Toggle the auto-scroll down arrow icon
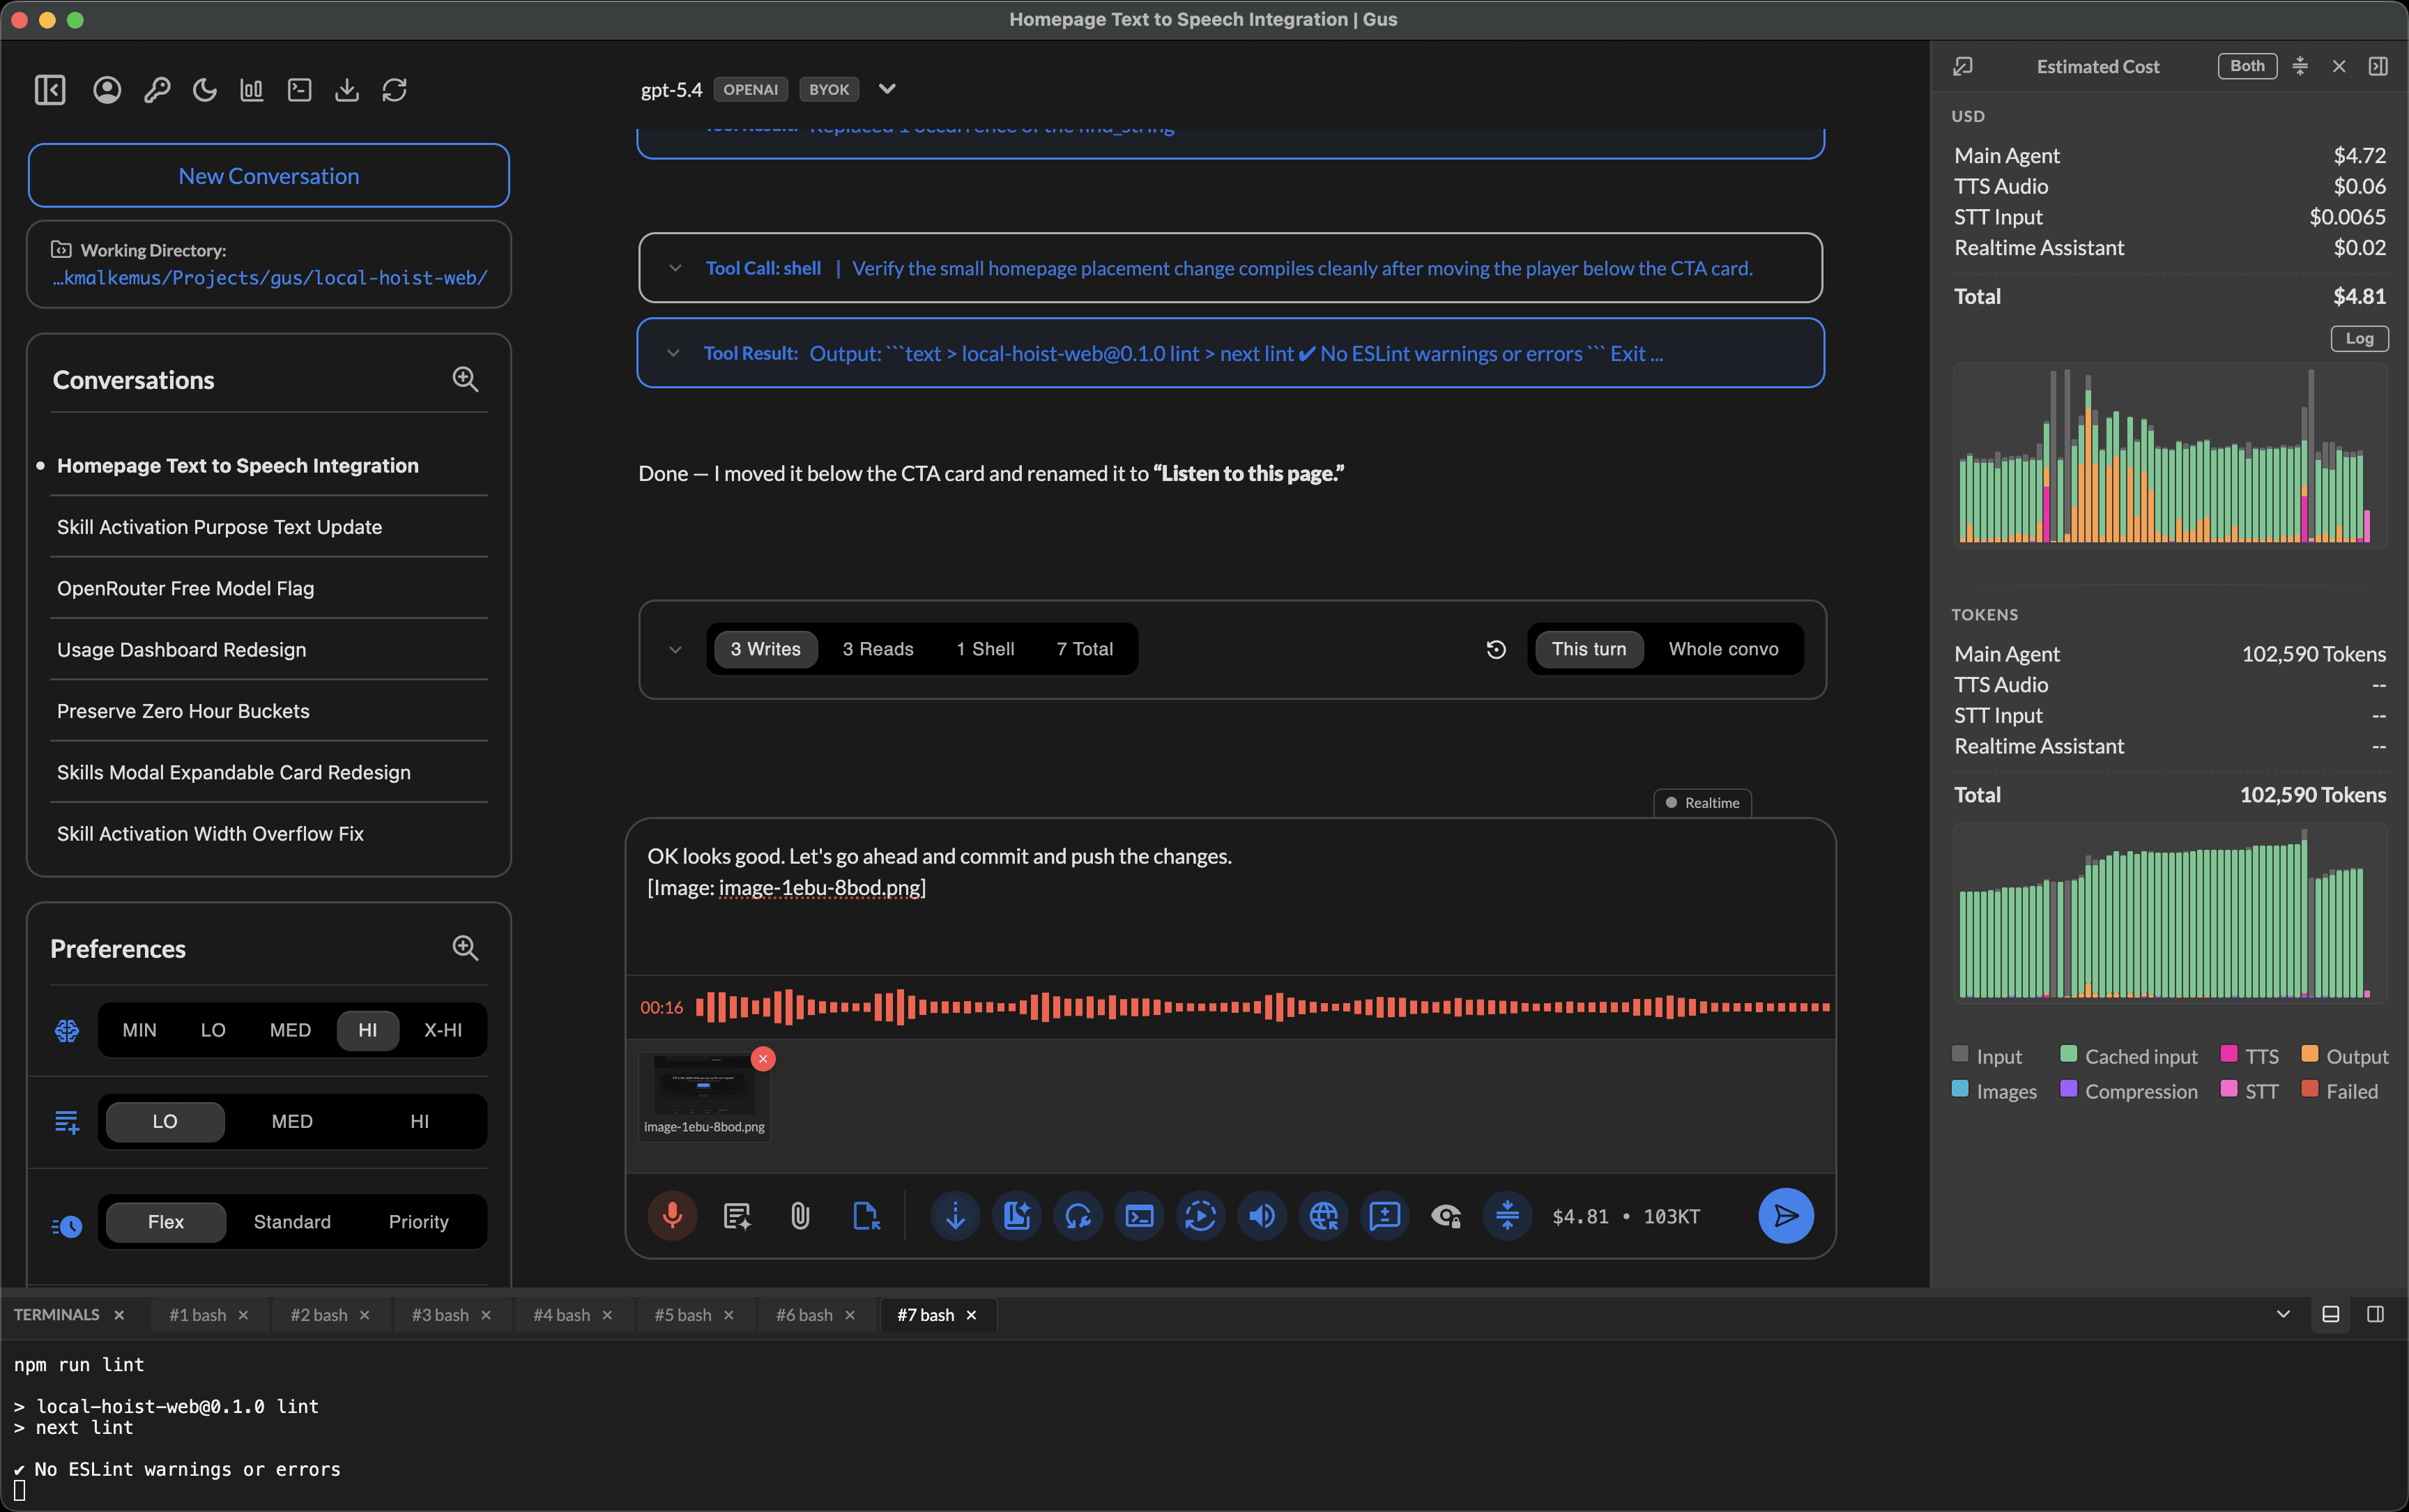The image size is (2409, 1512). (955, 1216)
